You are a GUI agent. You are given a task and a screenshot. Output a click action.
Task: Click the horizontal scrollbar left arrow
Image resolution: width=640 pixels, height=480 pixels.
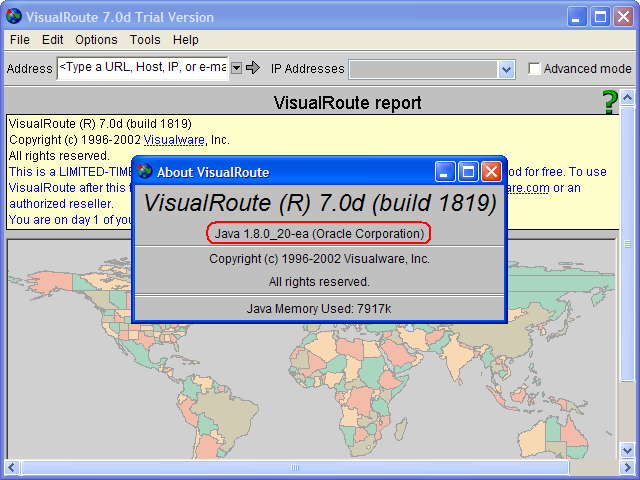[11, 467]
